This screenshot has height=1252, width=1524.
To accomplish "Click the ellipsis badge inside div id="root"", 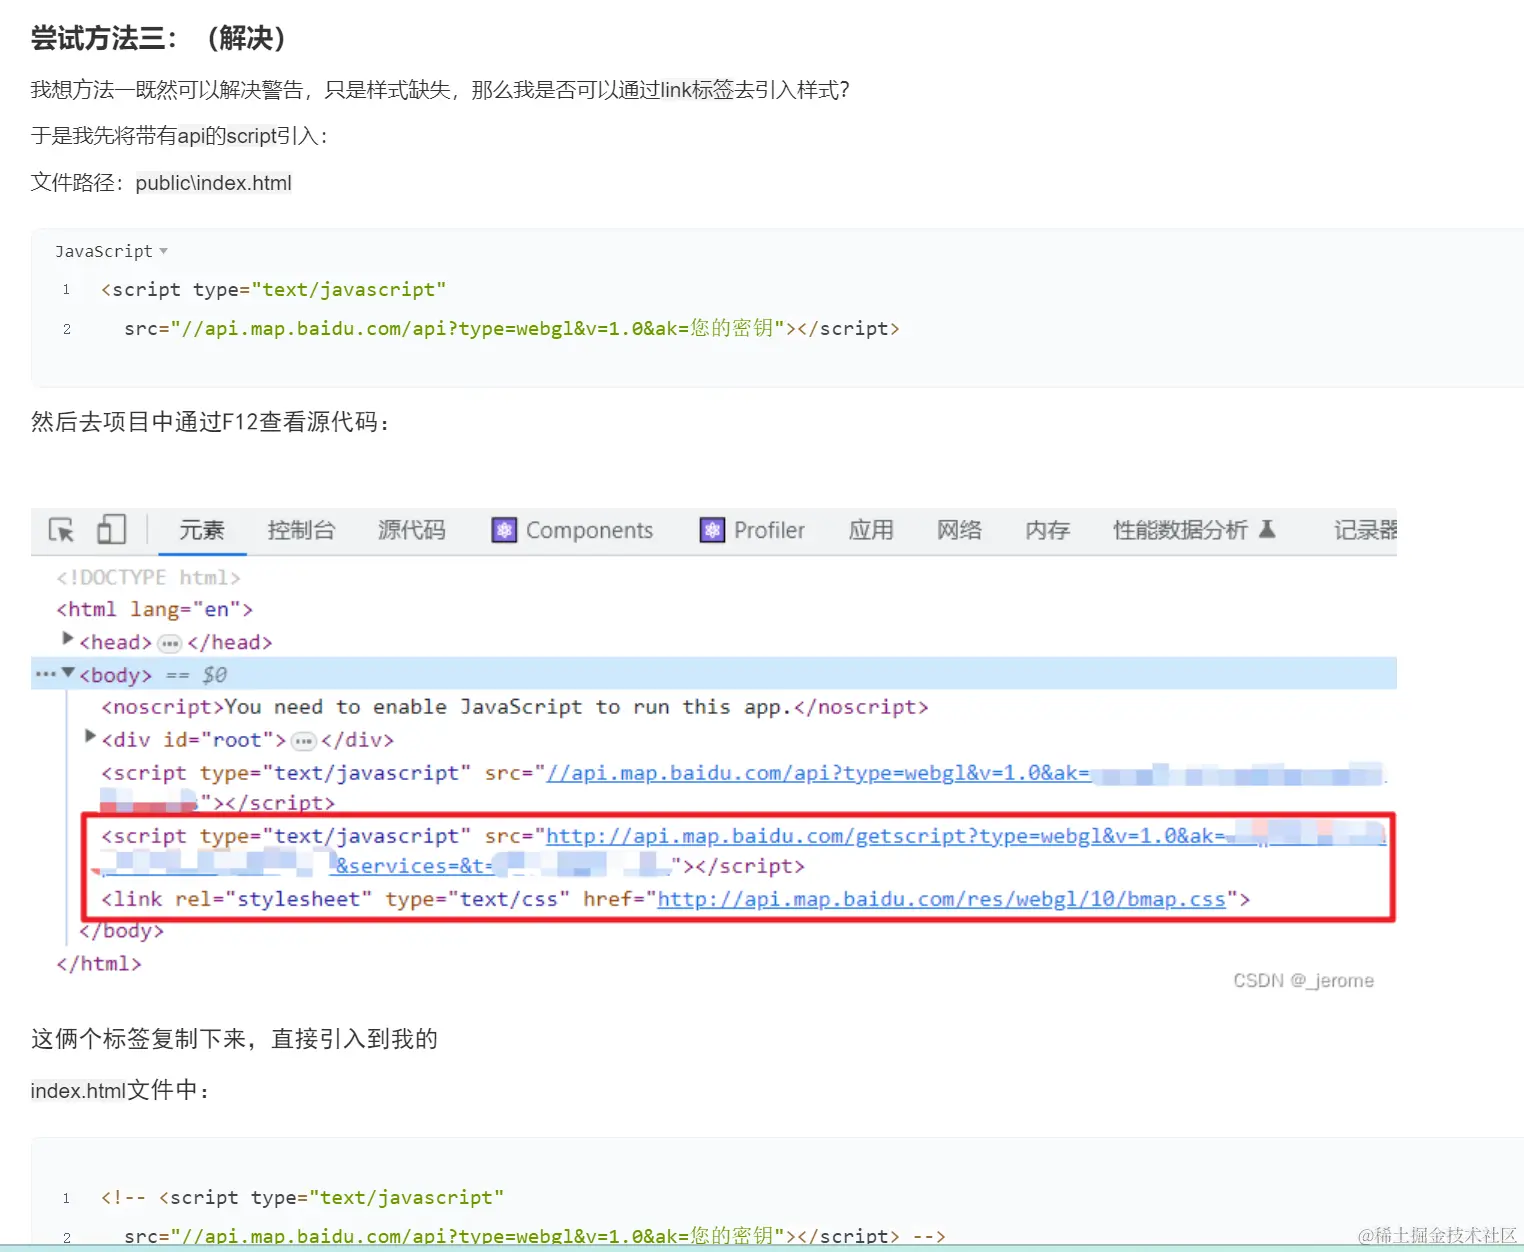I will click(x=304, y=741).
